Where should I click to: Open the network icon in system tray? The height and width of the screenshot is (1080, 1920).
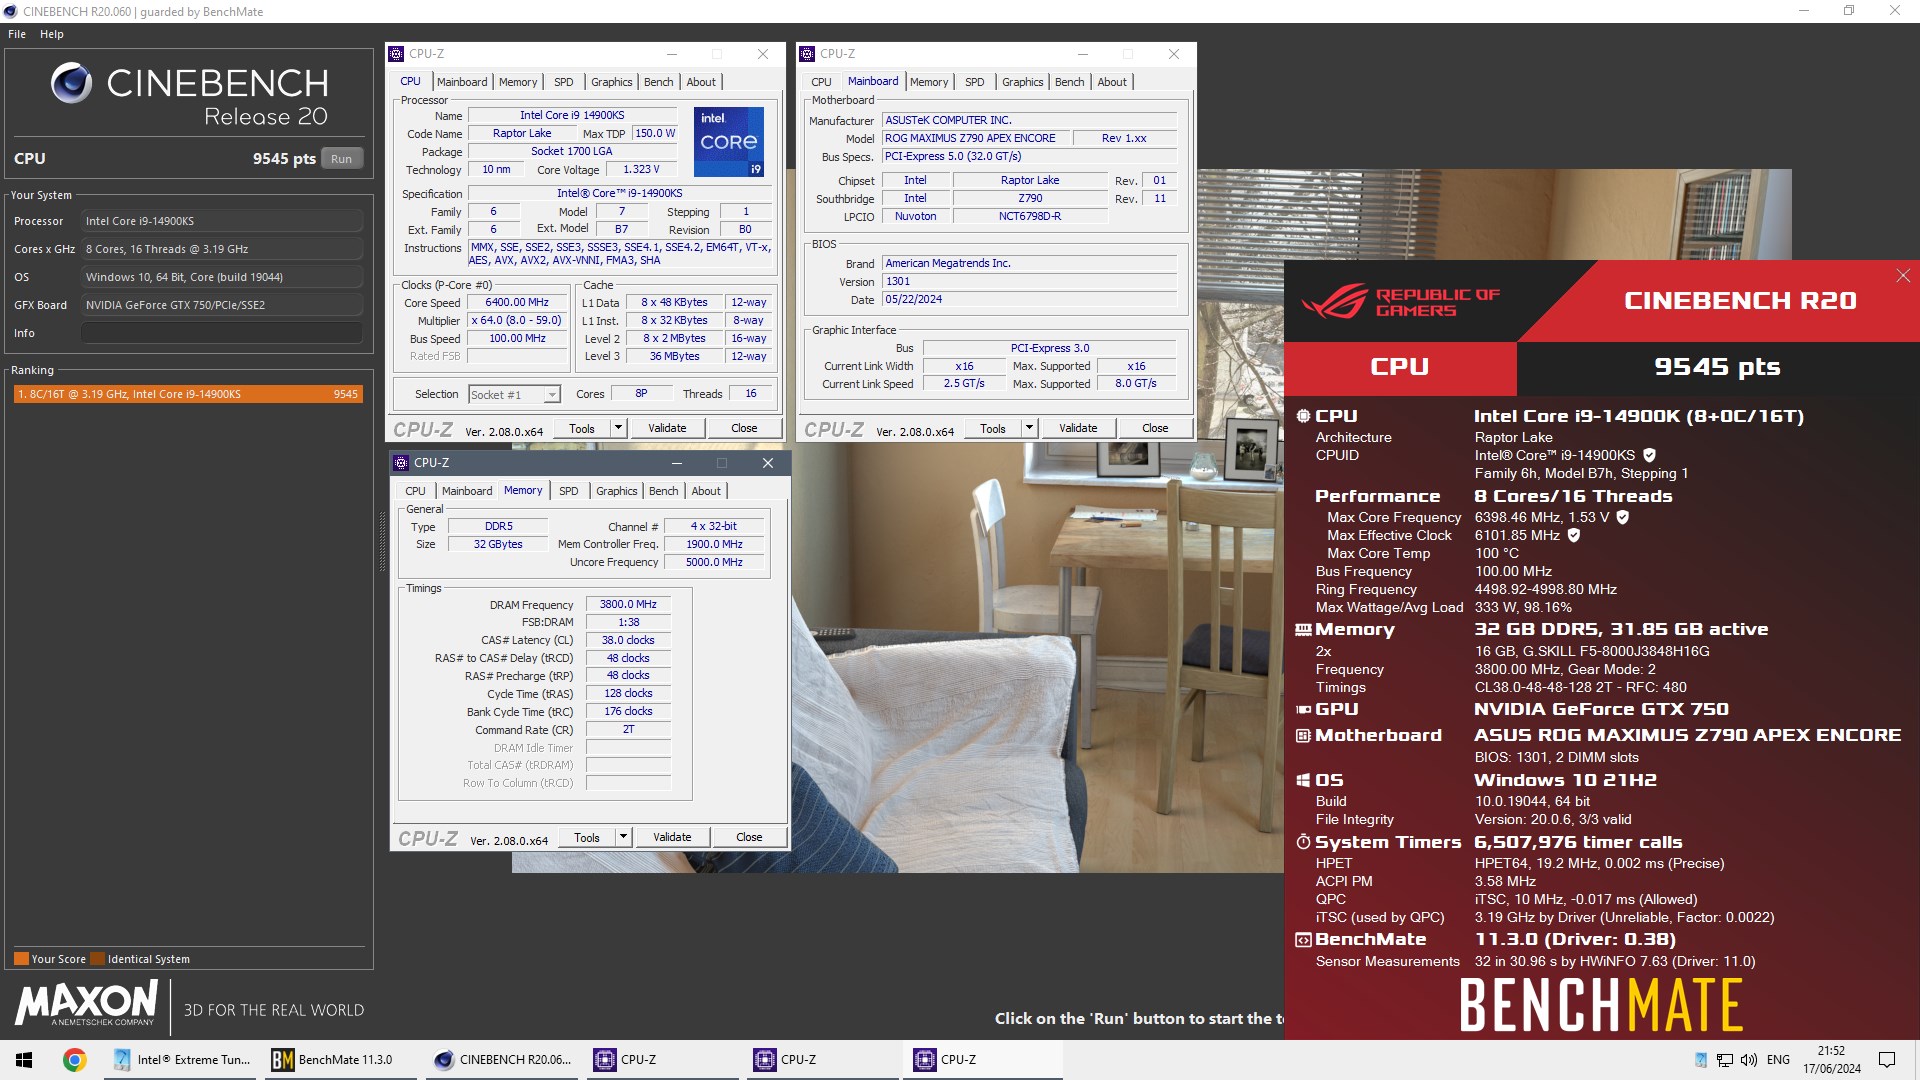point(1725,1060)
